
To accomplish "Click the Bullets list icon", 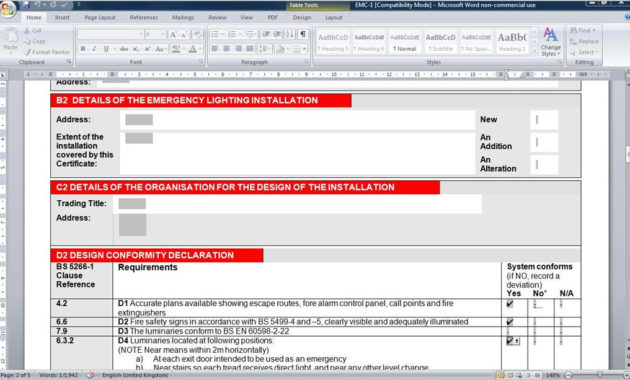I will pos(215,34).
